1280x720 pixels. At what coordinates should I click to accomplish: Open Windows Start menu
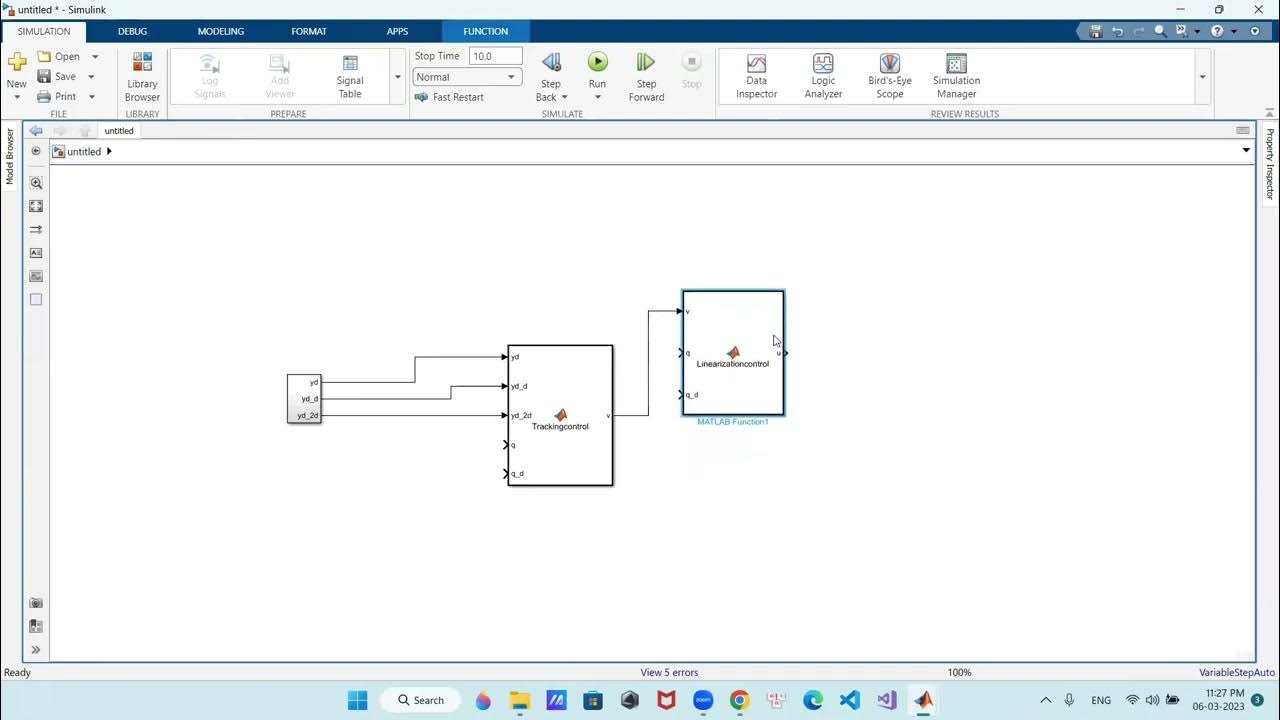(x=358, y=700)
